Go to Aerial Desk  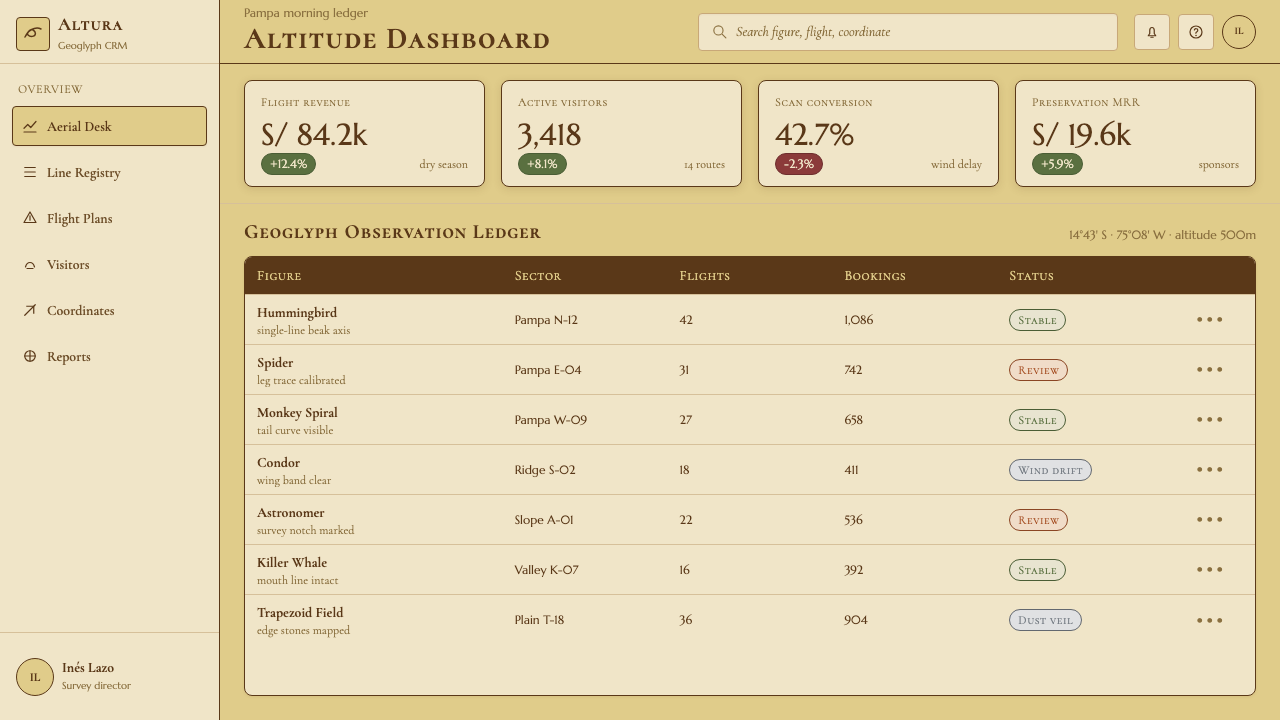coord(109,126)
